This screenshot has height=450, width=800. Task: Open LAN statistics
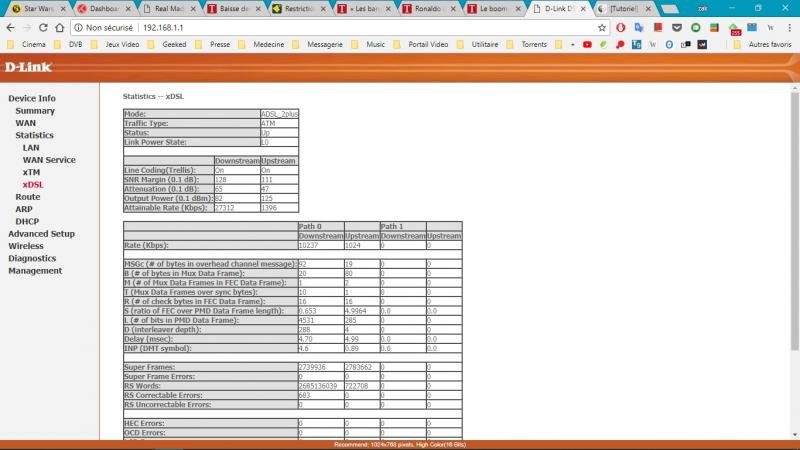click(31, 147)
